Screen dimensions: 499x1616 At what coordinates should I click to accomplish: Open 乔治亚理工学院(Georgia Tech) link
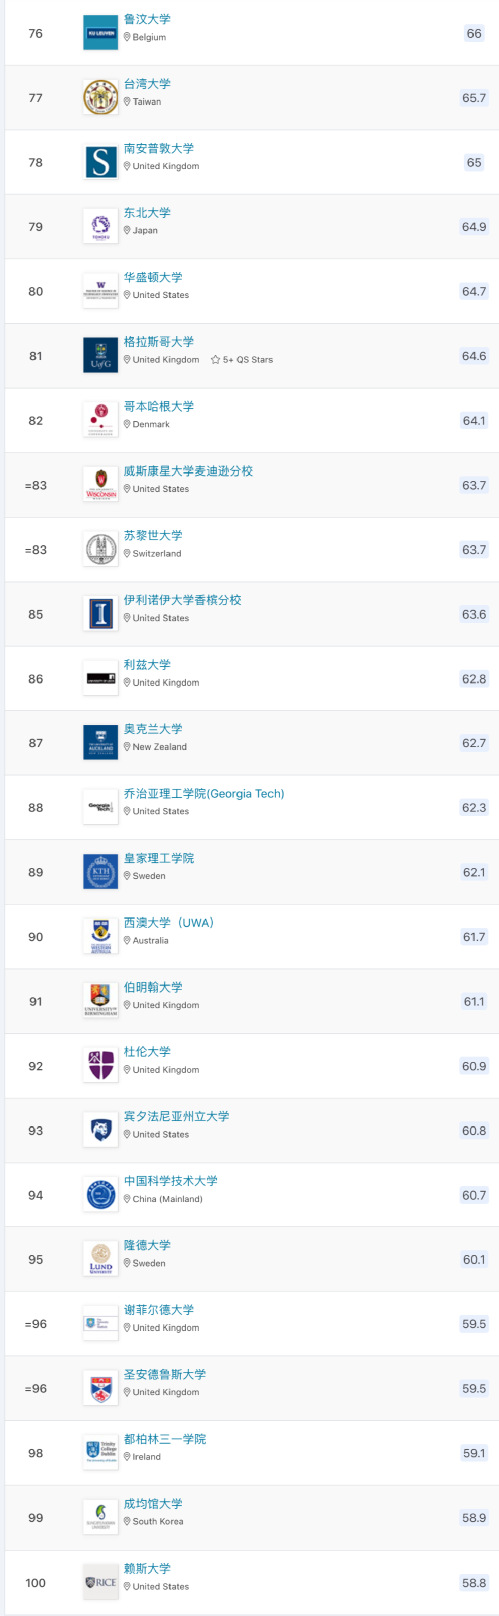tap(204, 793)
